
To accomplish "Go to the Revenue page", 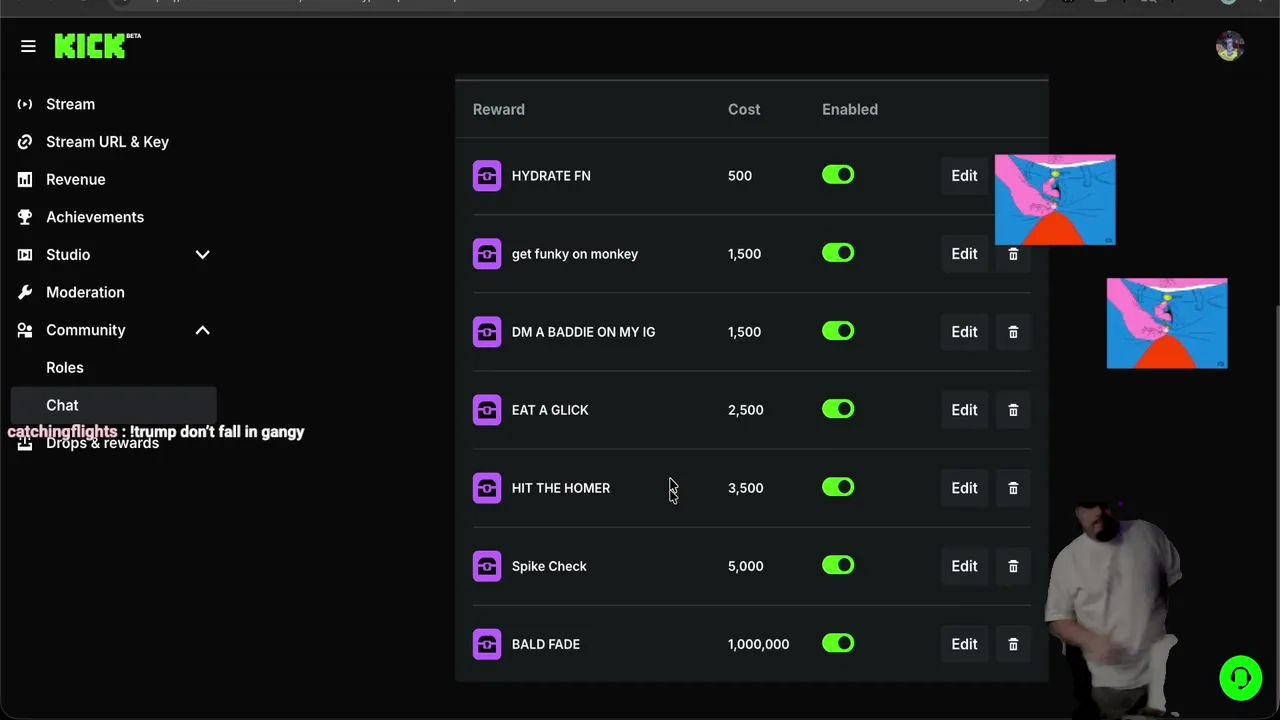I will coord(75,180).
